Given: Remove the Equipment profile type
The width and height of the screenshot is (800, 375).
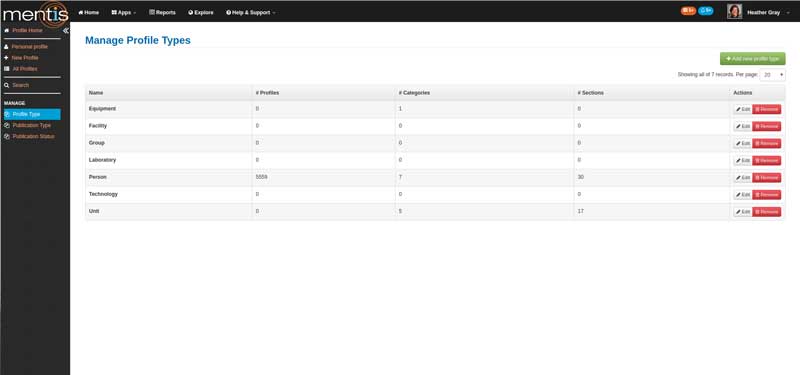Looking at the screenshot, I should [766, 109].
